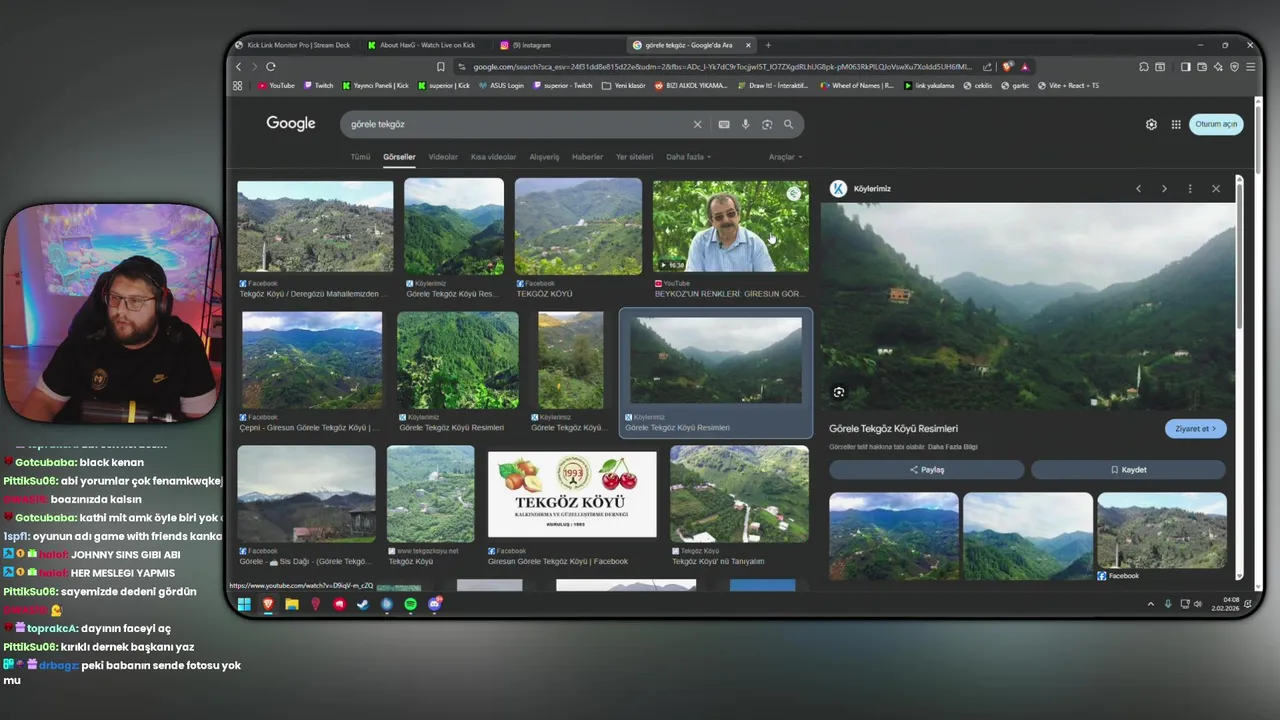Open Yer siteleri tab
Image resolution: width=1280 pixels, height=720 pixels.
click(x=634, y=157)
